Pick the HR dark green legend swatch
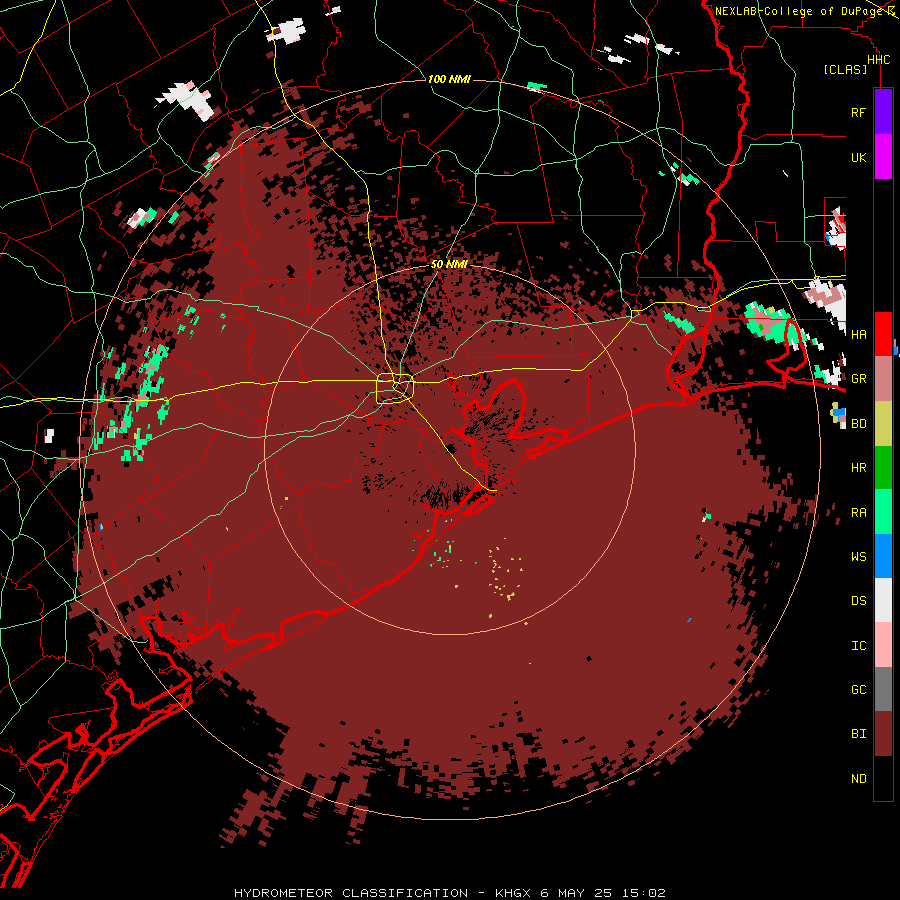Viewport: 900px width, 900px height. point(883,468)
